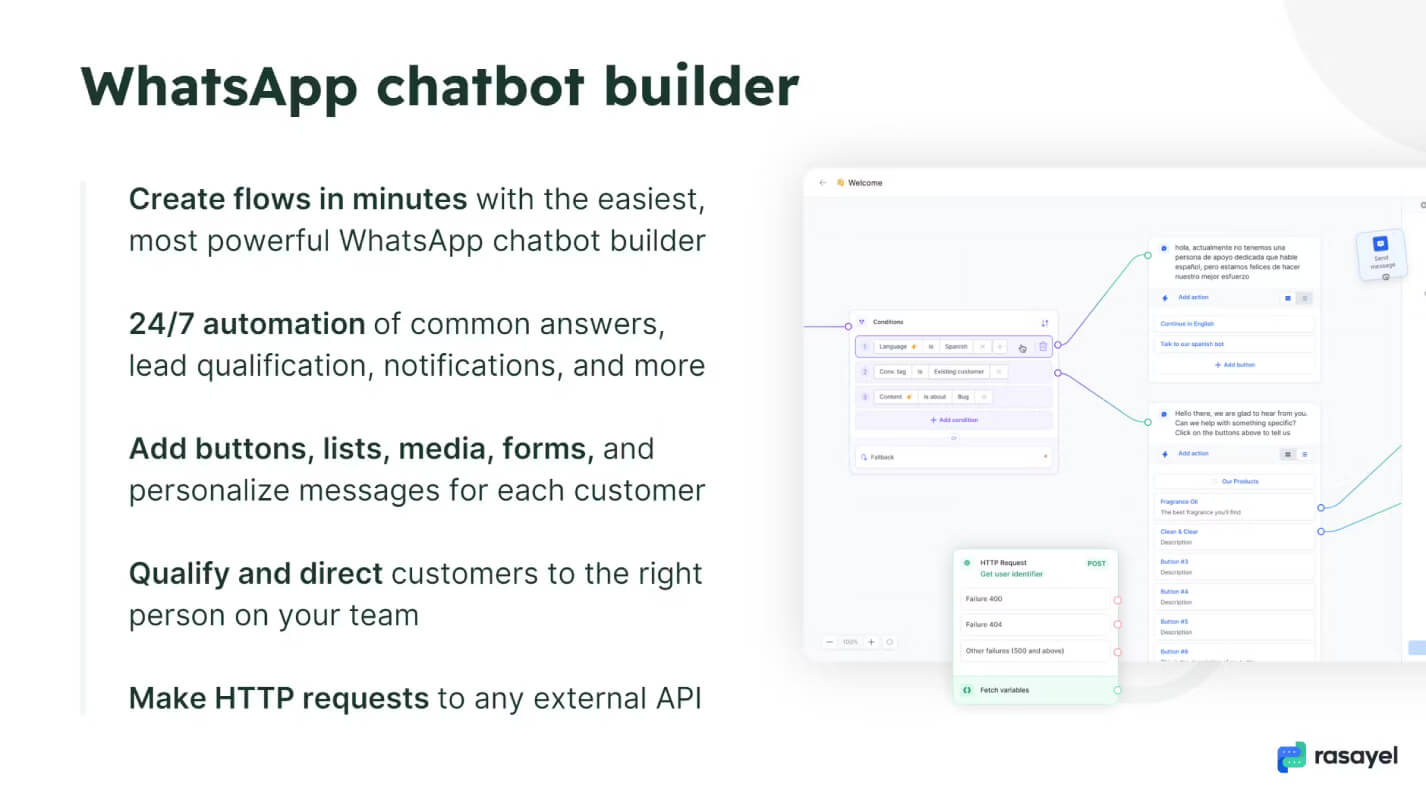This screenshot has width=1426, height=800.
Task: Click message icon beside Hello there text
Action: [1164, 413]
